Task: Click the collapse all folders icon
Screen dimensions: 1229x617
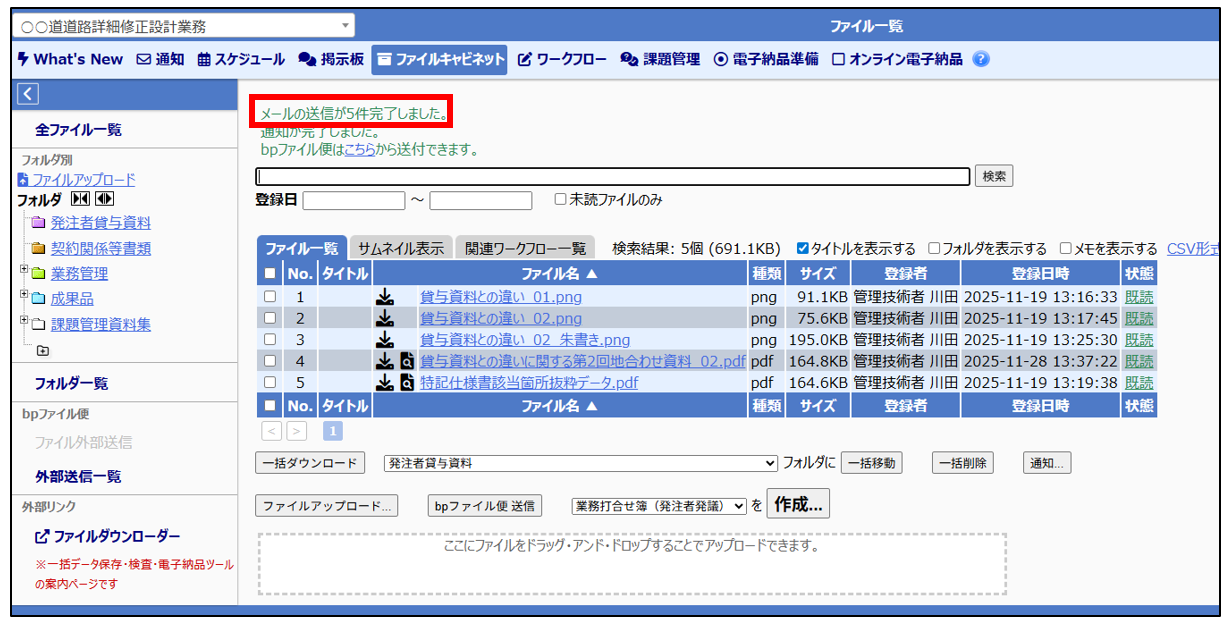Action: (80, 200)
